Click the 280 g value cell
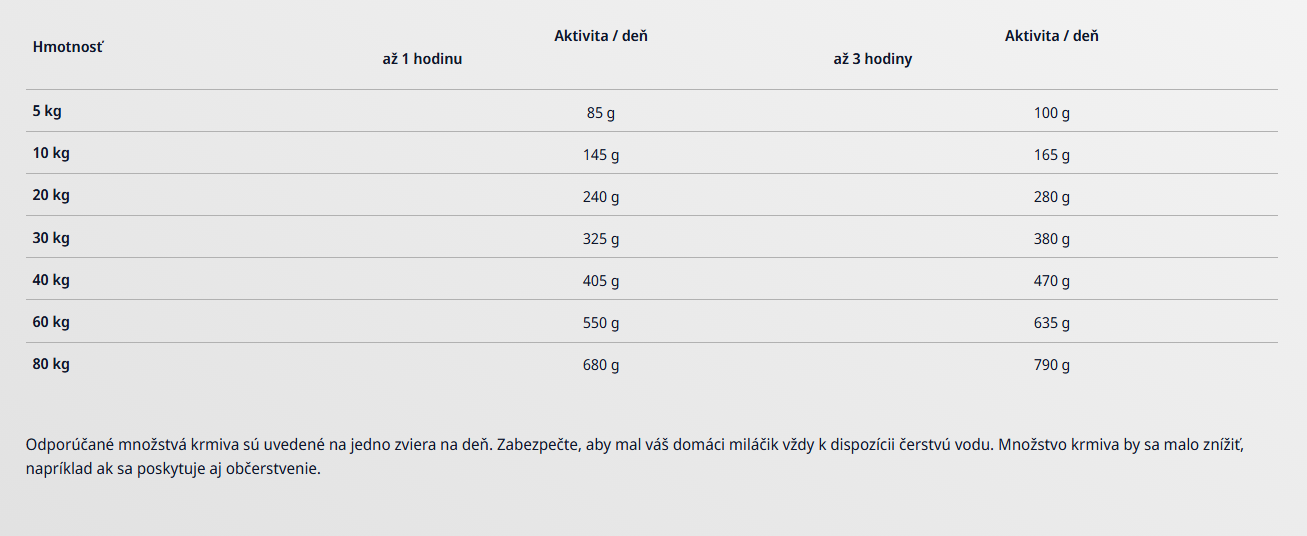 pos(1052,197)
